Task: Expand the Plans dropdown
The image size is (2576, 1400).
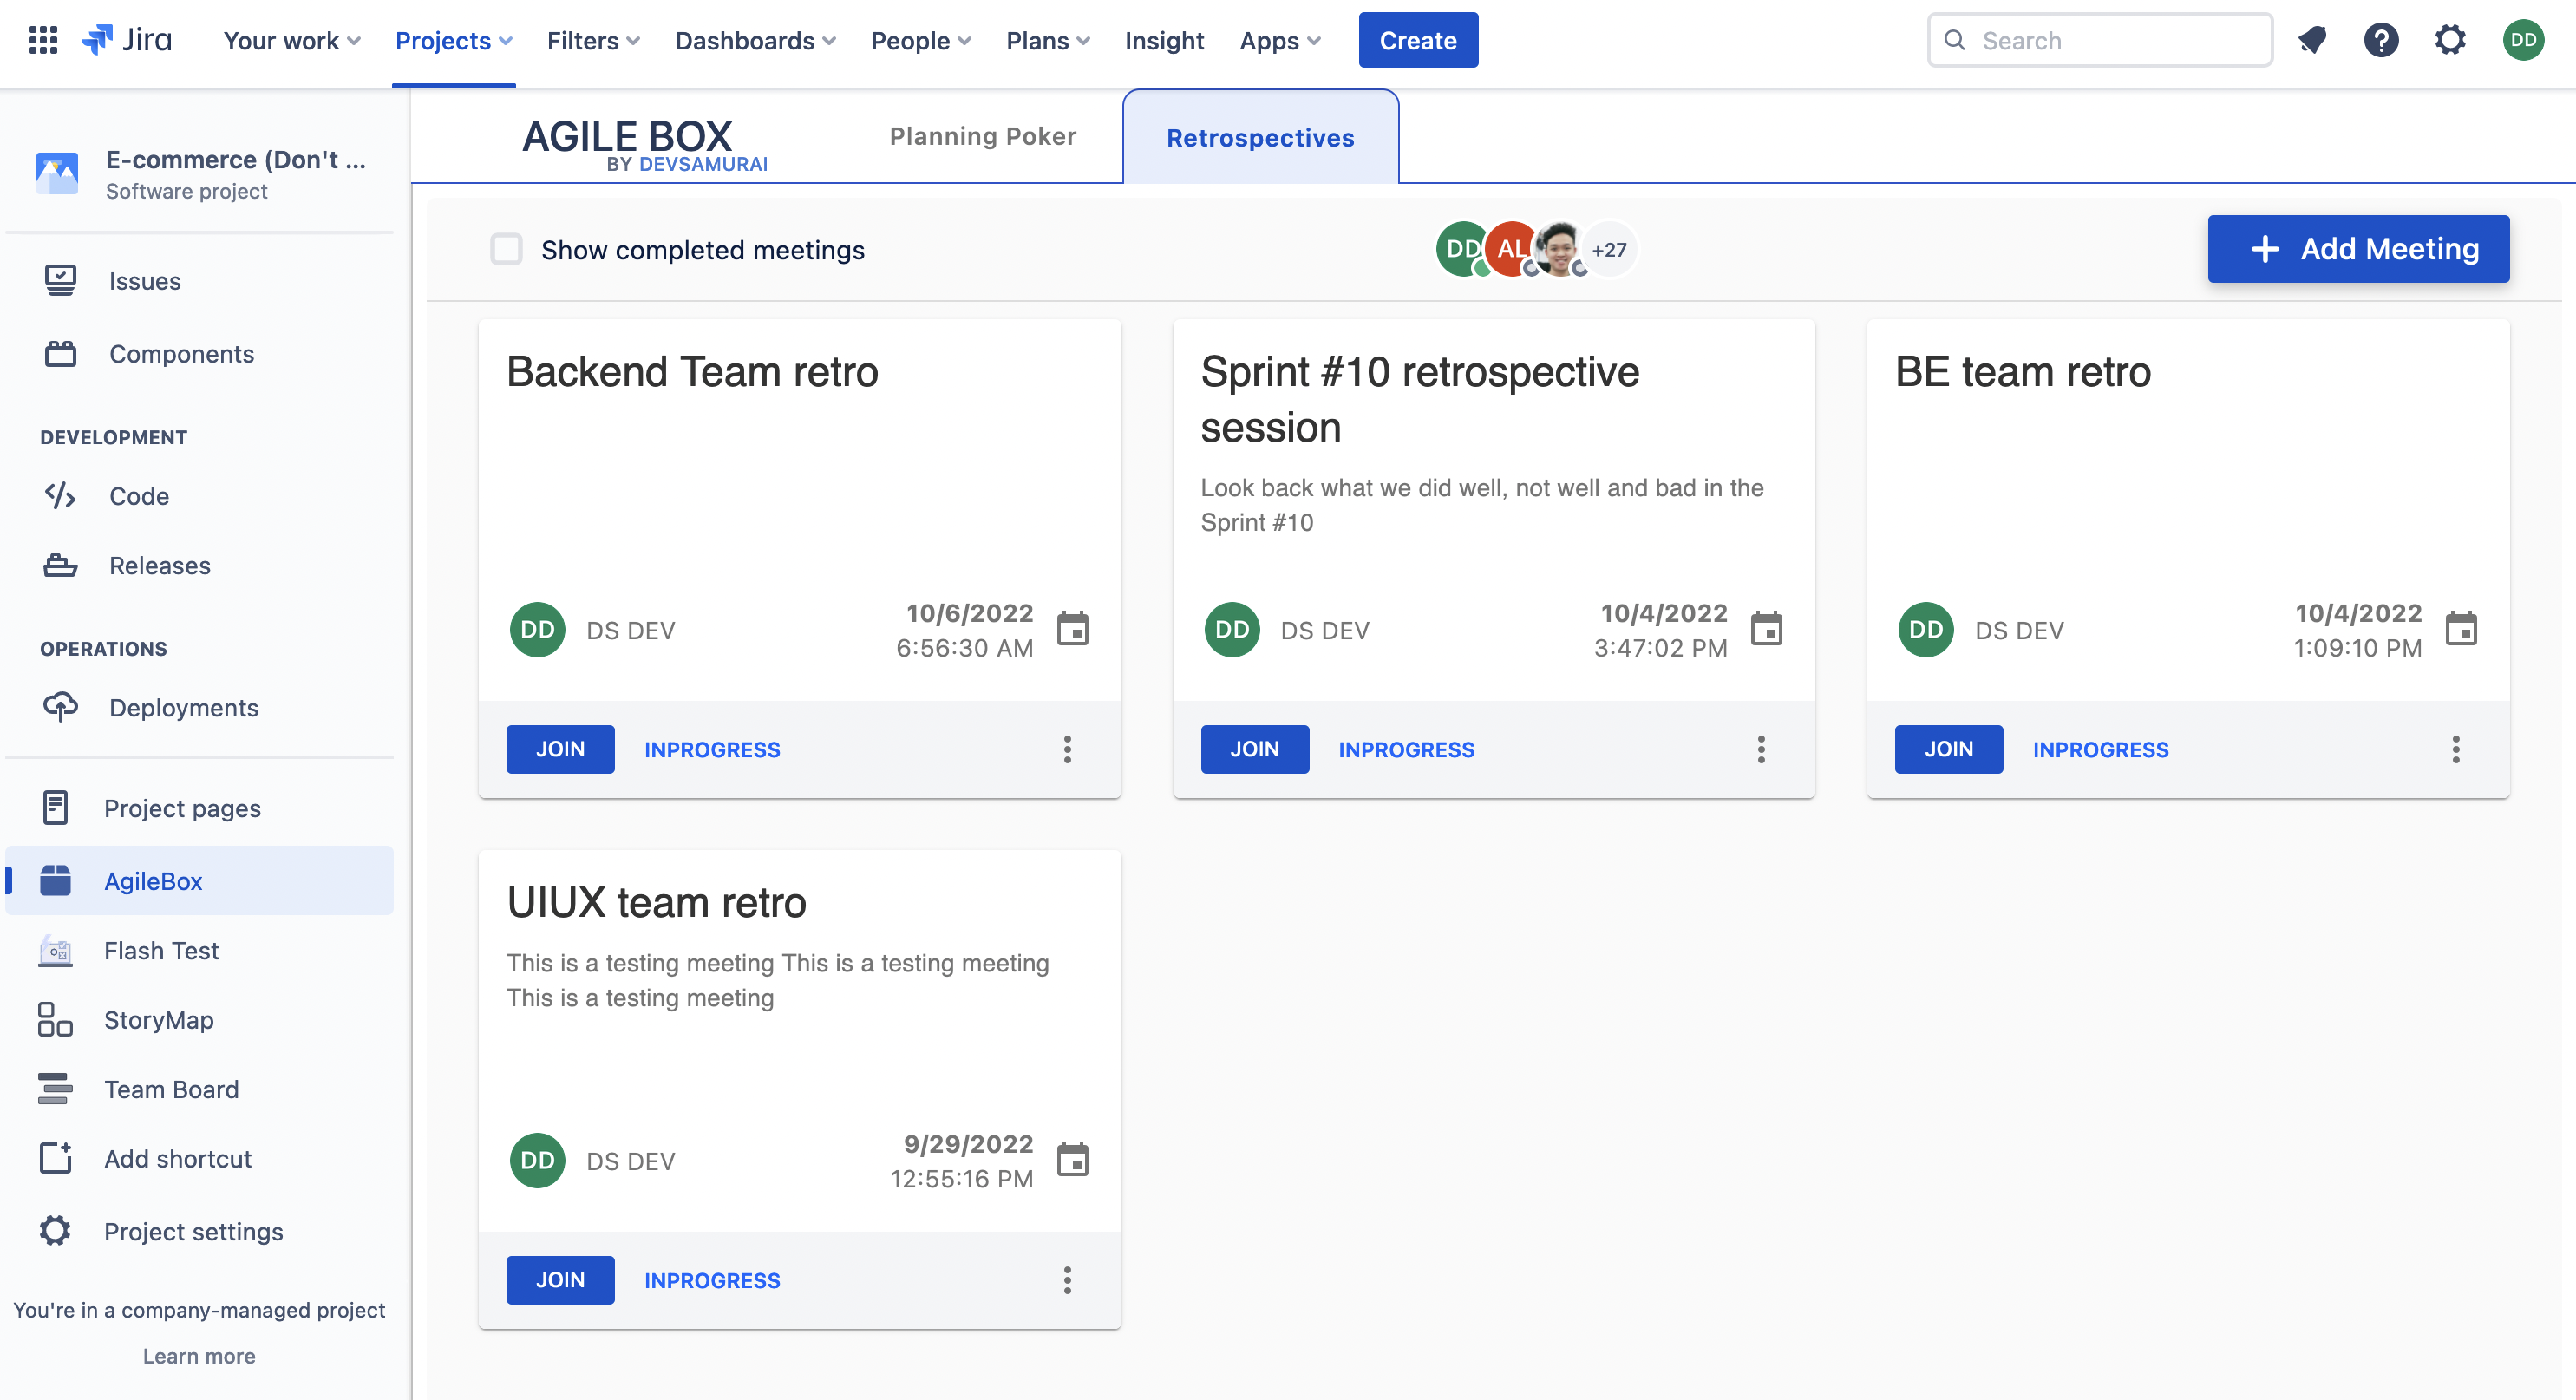Action: 1047,40
